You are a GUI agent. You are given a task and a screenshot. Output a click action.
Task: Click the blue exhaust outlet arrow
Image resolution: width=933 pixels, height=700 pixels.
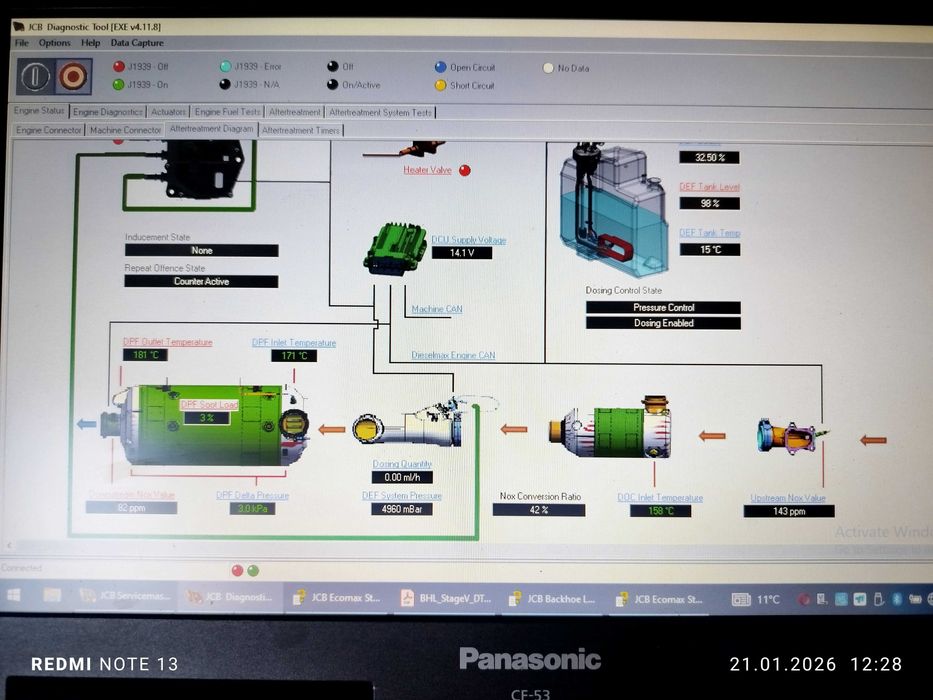[x=87, y=424]
